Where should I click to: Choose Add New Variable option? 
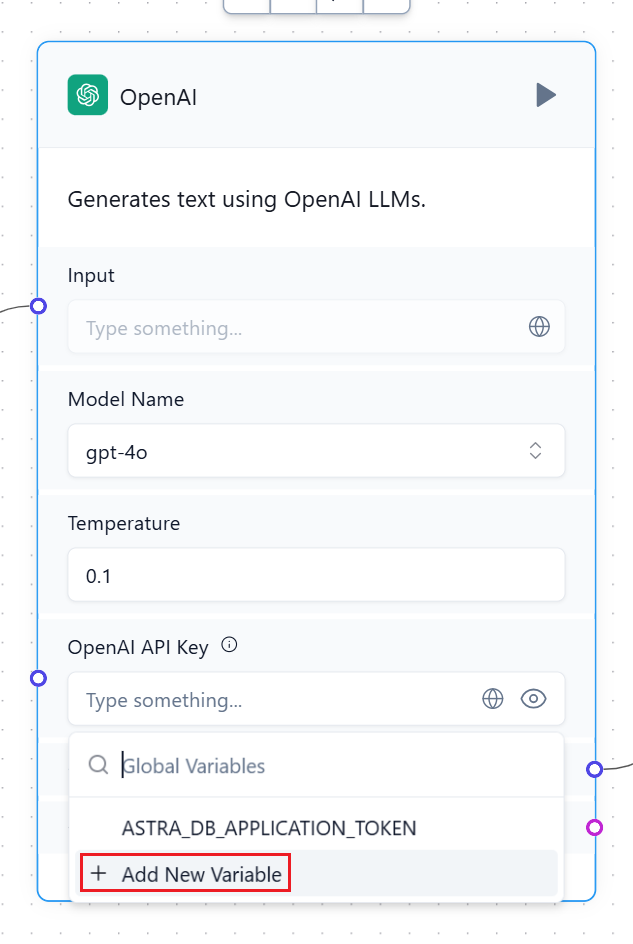pyautogui.click(x=316, y=874)
